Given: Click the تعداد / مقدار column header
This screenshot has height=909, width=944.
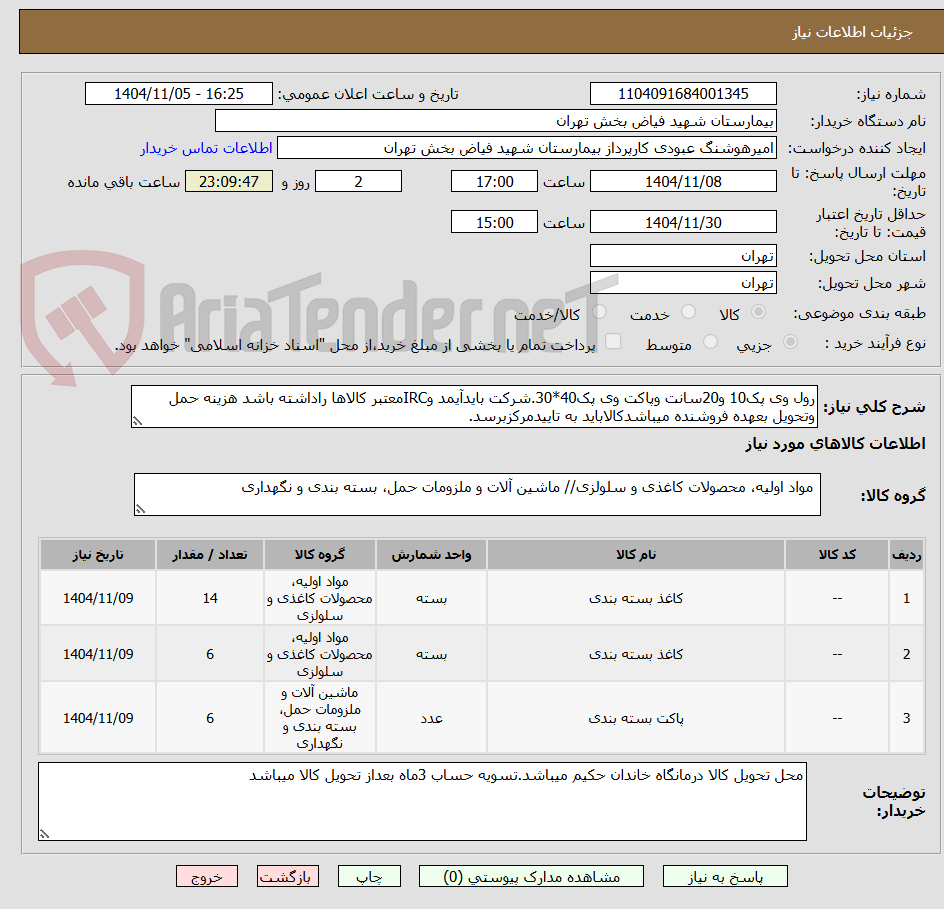Looking at the screenshot, I should [210, 554].
